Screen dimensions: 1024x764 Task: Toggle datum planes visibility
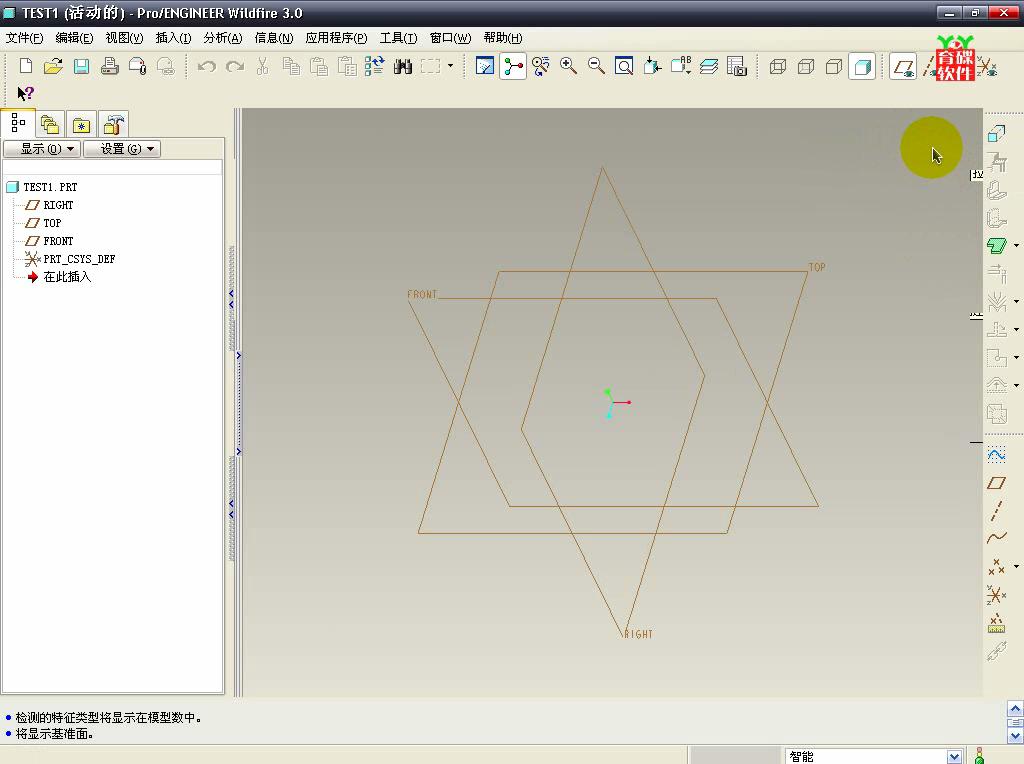903,66
